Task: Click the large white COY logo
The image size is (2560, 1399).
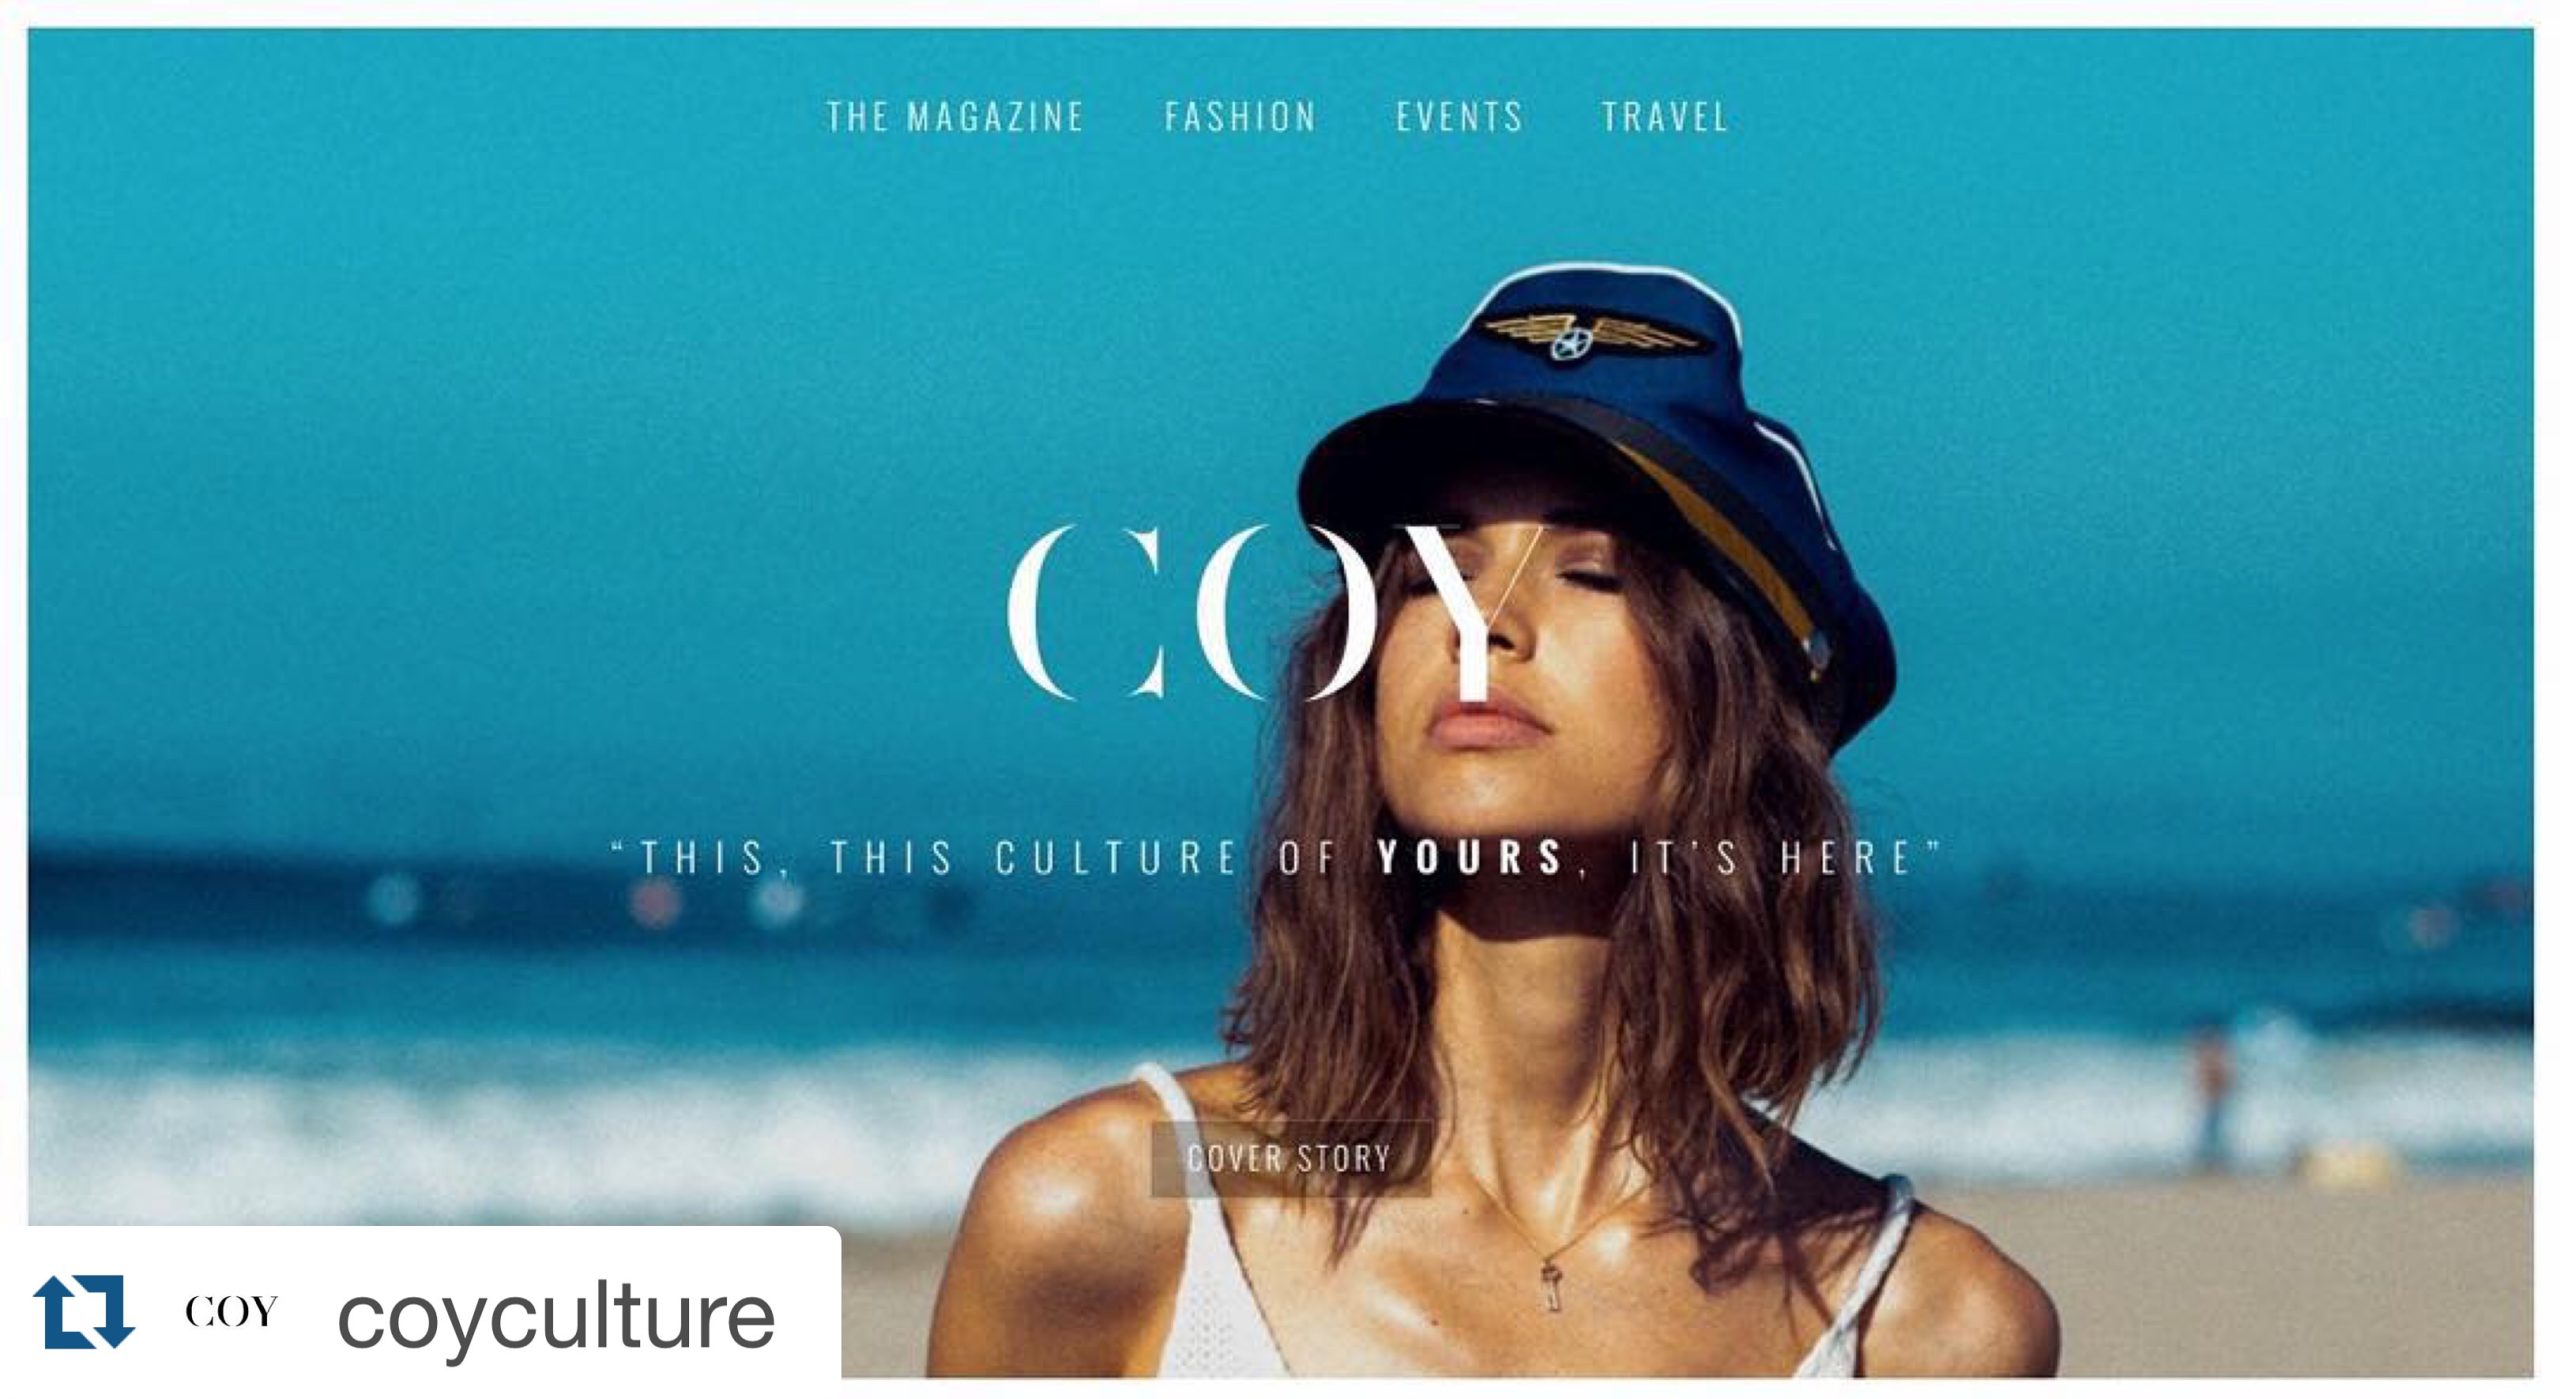Action: click(x=1276, y=611)
